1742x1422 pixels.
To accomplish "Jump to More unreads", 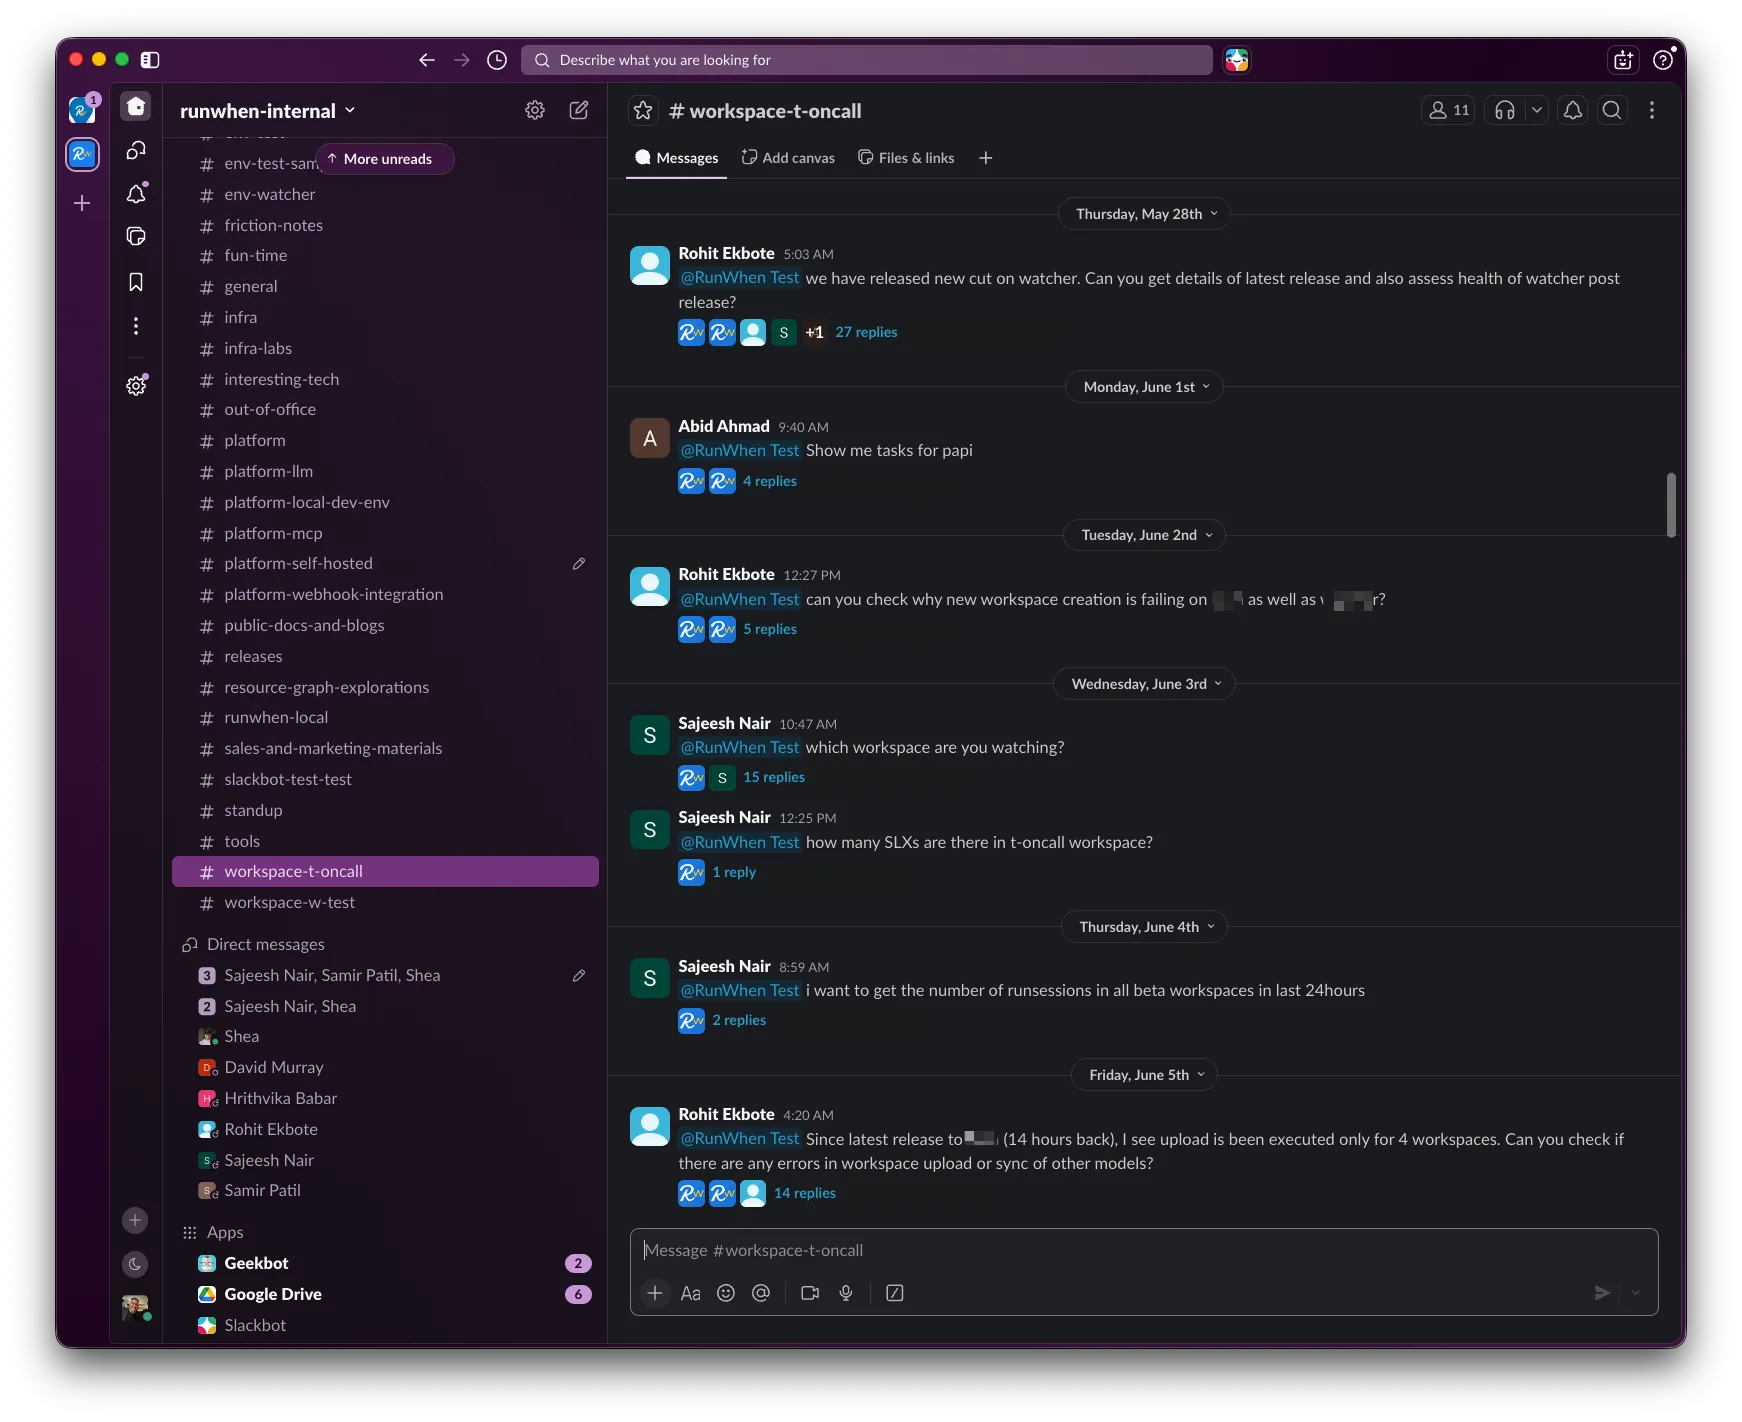I will 385,159.
